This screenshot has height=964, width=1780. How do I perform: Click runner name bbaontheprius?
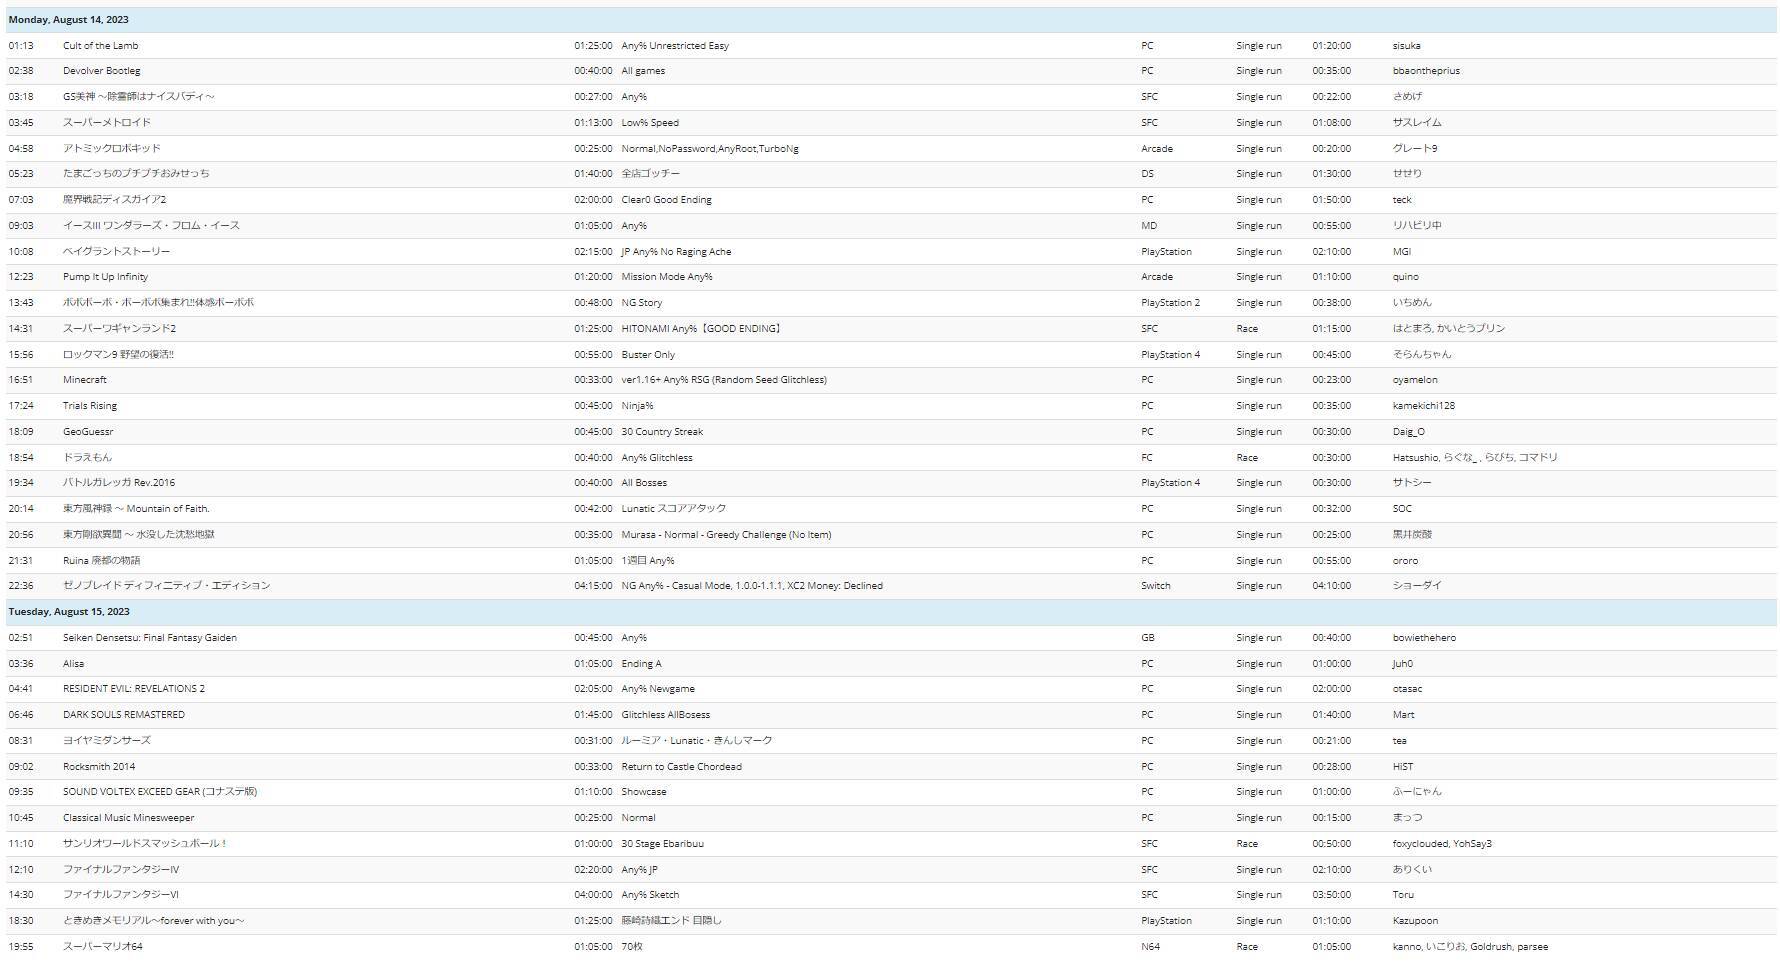click(x=1425, y=71)
